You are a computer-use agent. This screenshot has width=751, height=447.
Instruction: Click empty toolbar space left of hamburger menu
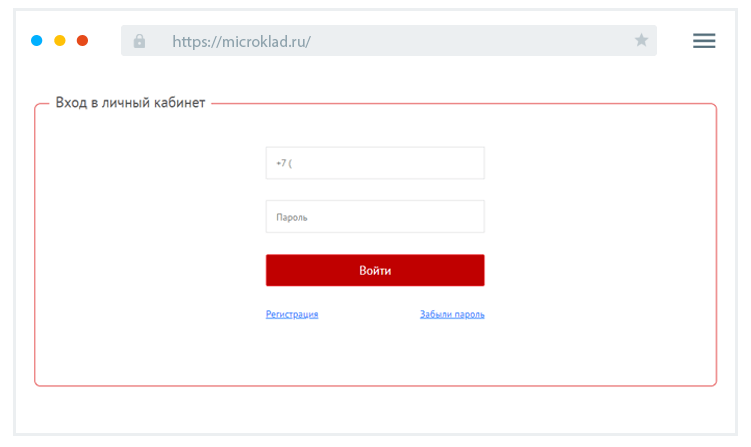click(674, 41)
